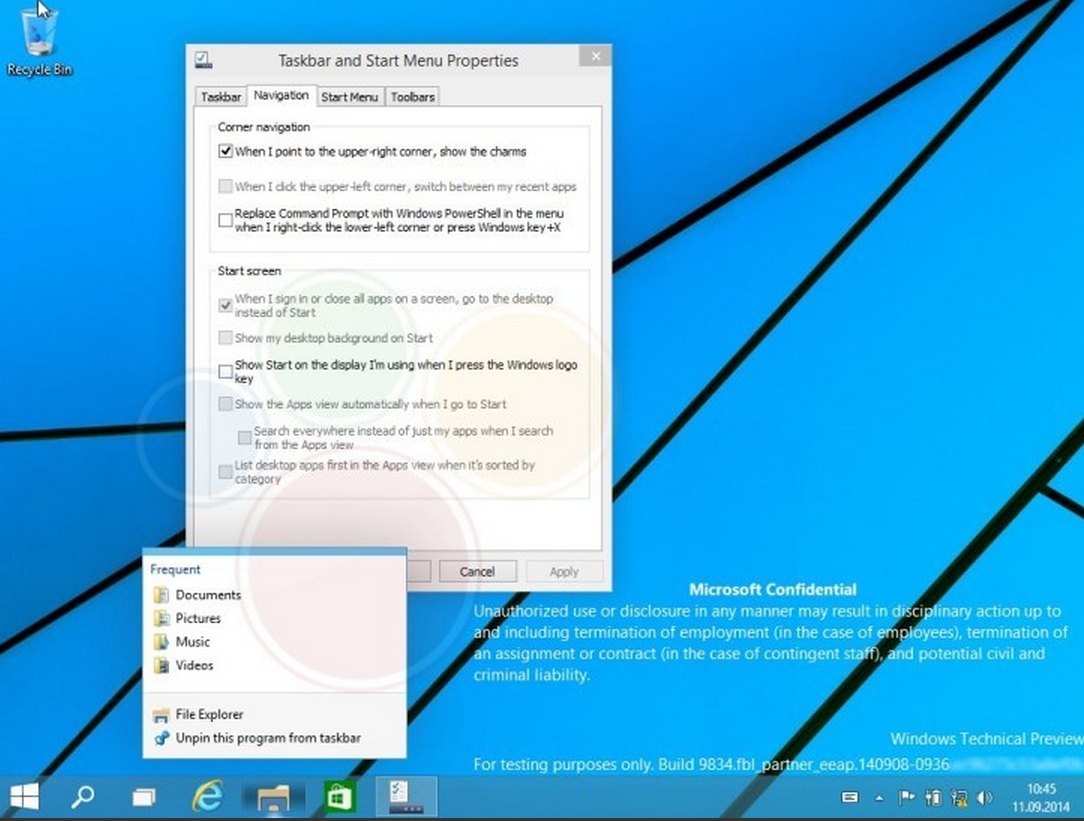Image resolution: width=1084 pixels, height=821 pixels.
Task: Check Show Start on the display I'm using
Action: coord(225,372)
